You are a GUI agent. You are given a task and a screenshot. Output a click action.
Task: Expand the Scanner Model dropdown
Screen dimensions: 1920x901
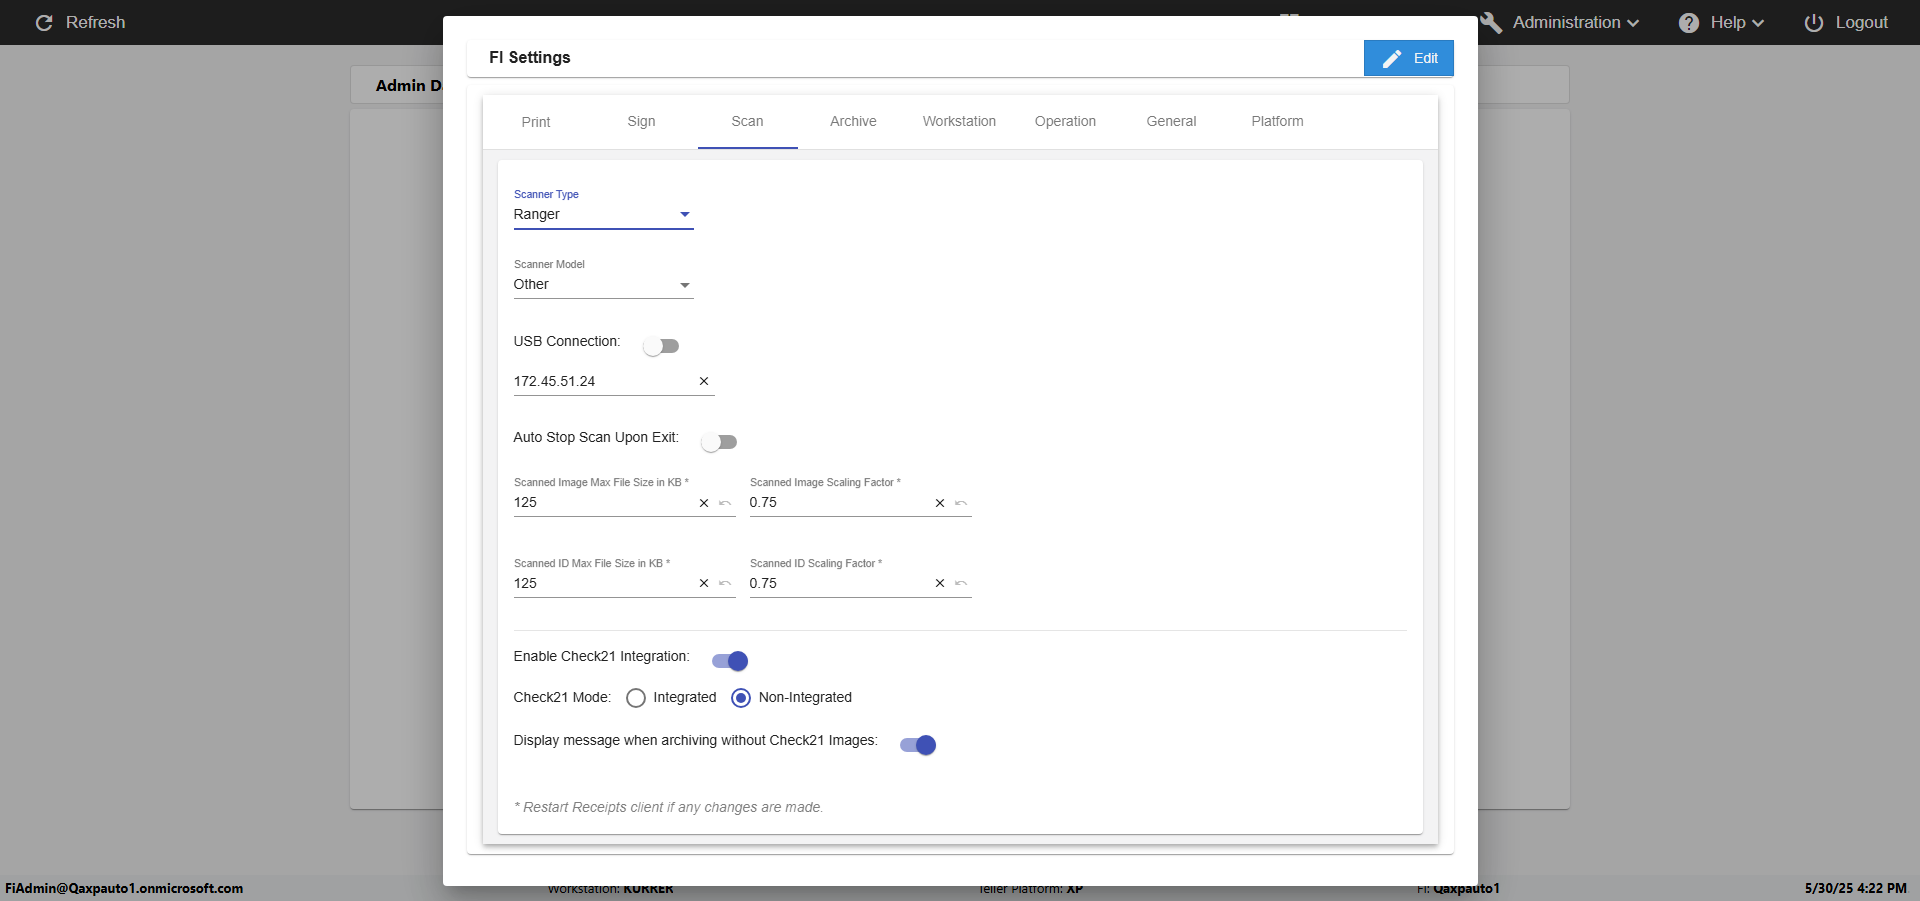pos(603,285)
